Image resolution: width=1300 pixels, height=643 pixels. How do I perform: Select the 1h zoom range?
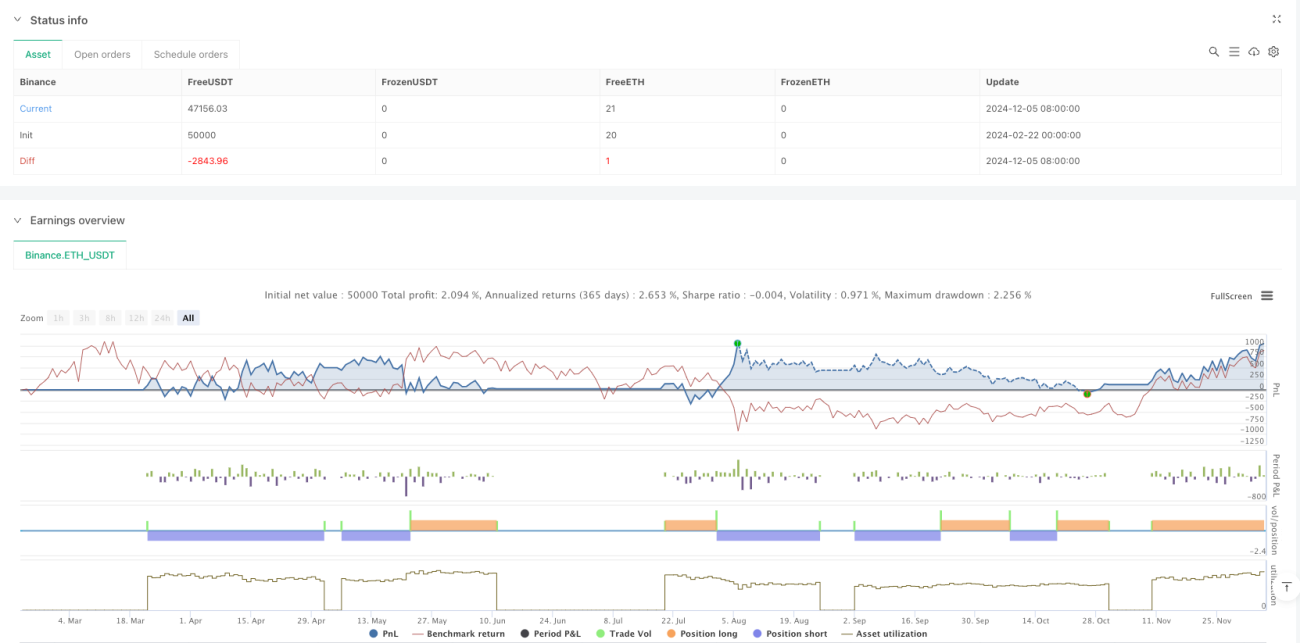click(59, 318)
